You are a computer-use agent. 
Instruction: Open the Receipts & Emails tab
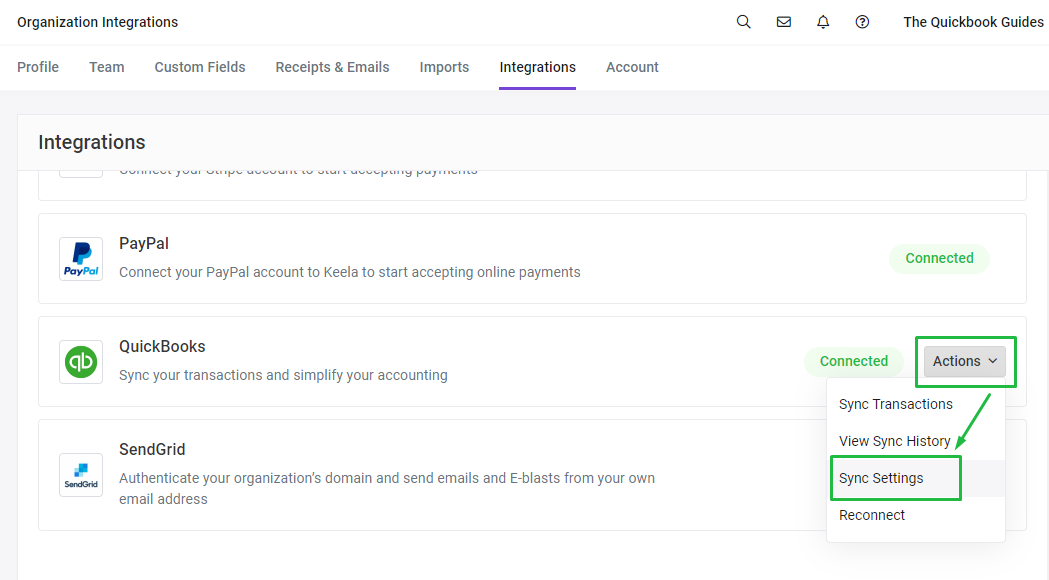click(332, 67)
